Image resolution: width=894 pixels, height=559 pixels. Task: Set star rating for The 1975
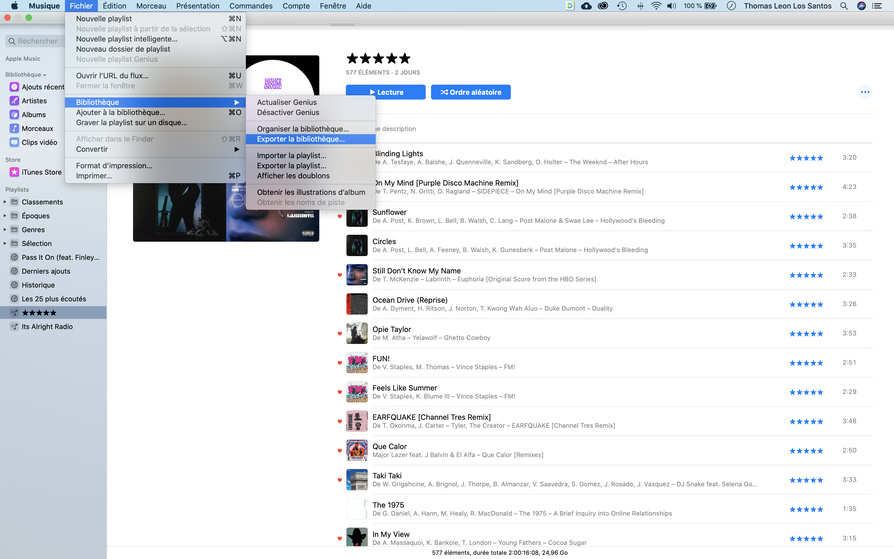pyautogui.click(x=806, y=509)
